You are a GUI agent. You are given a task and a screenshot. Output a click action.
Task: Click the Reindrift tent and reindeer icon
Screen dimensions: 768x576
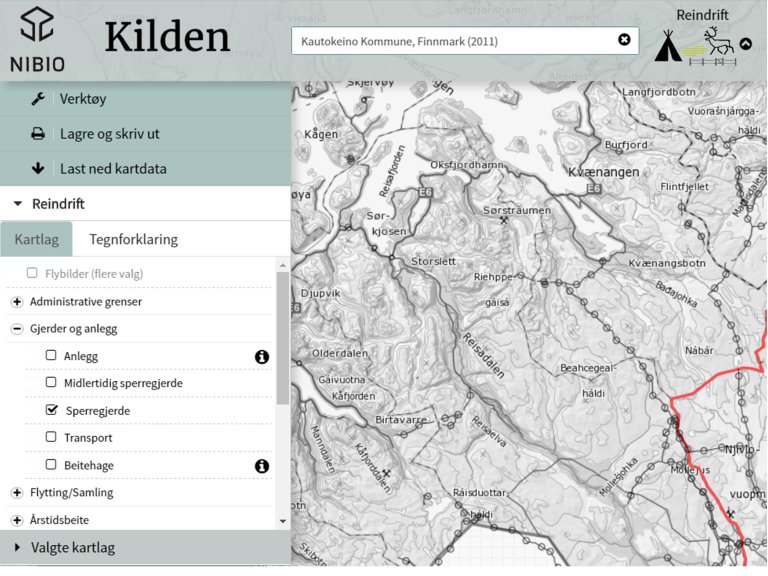click(x=695, y=46)
